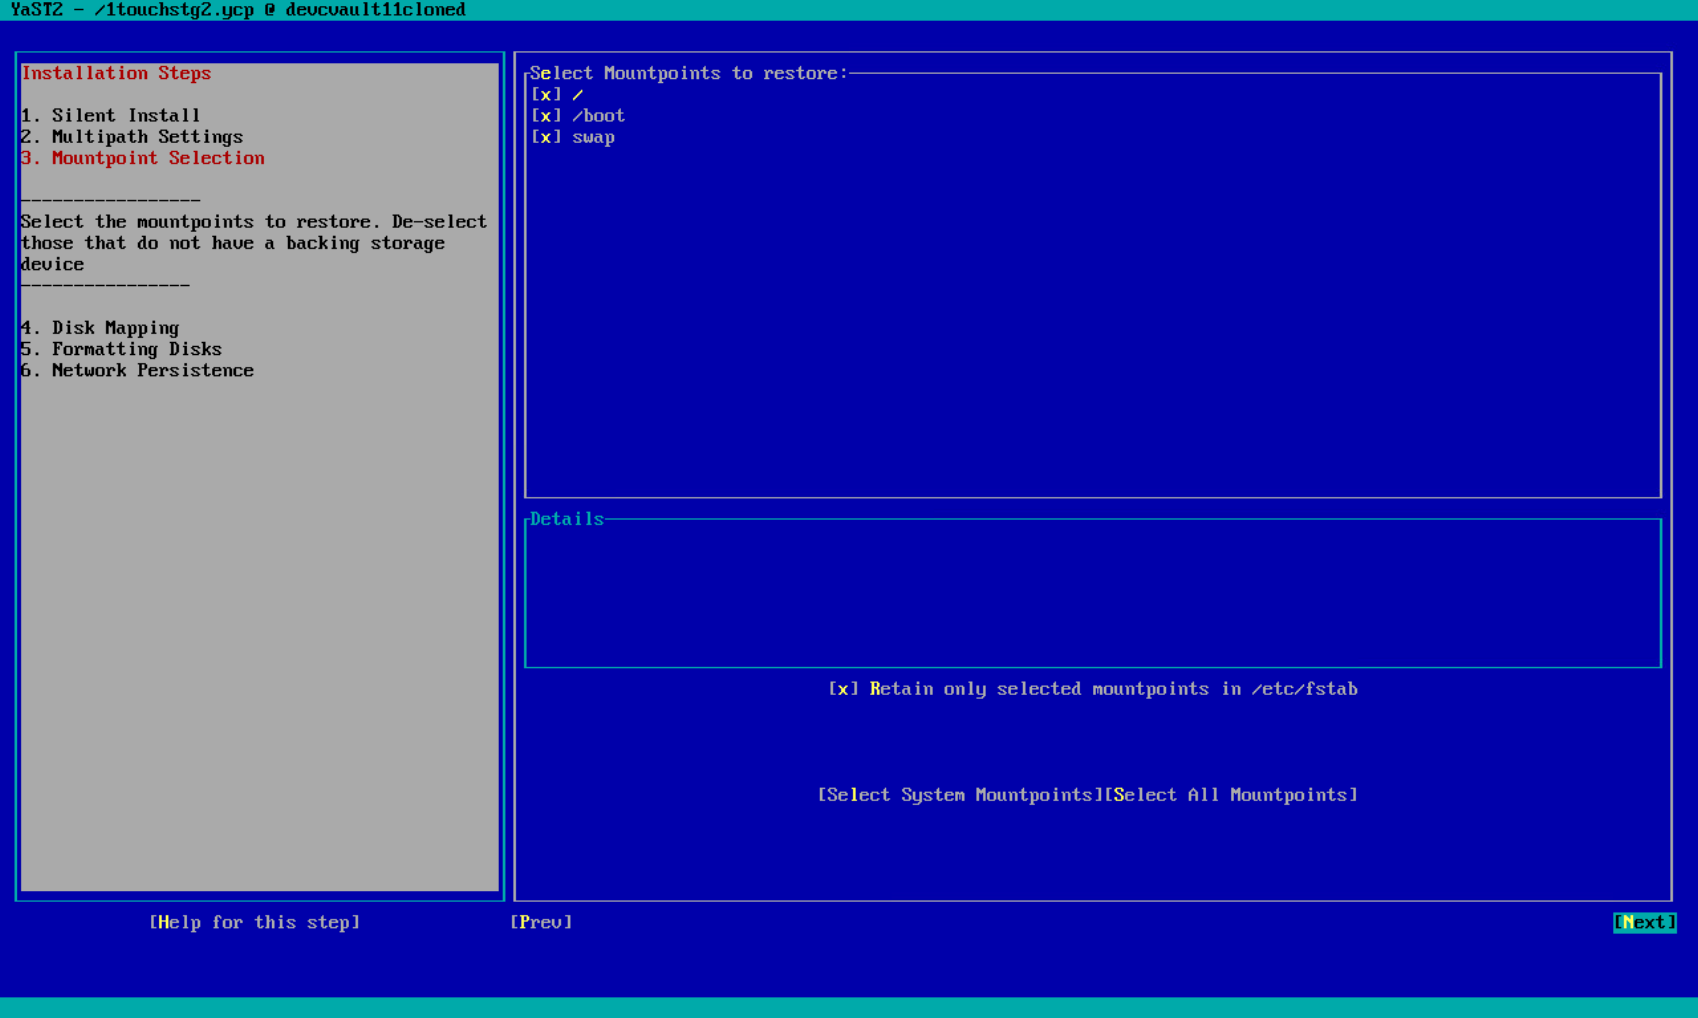Viewport: 1698px width, 1018px height.
Task: Click 'Select Mountpoints to restore:' label
Action: [x=689, y=73]
